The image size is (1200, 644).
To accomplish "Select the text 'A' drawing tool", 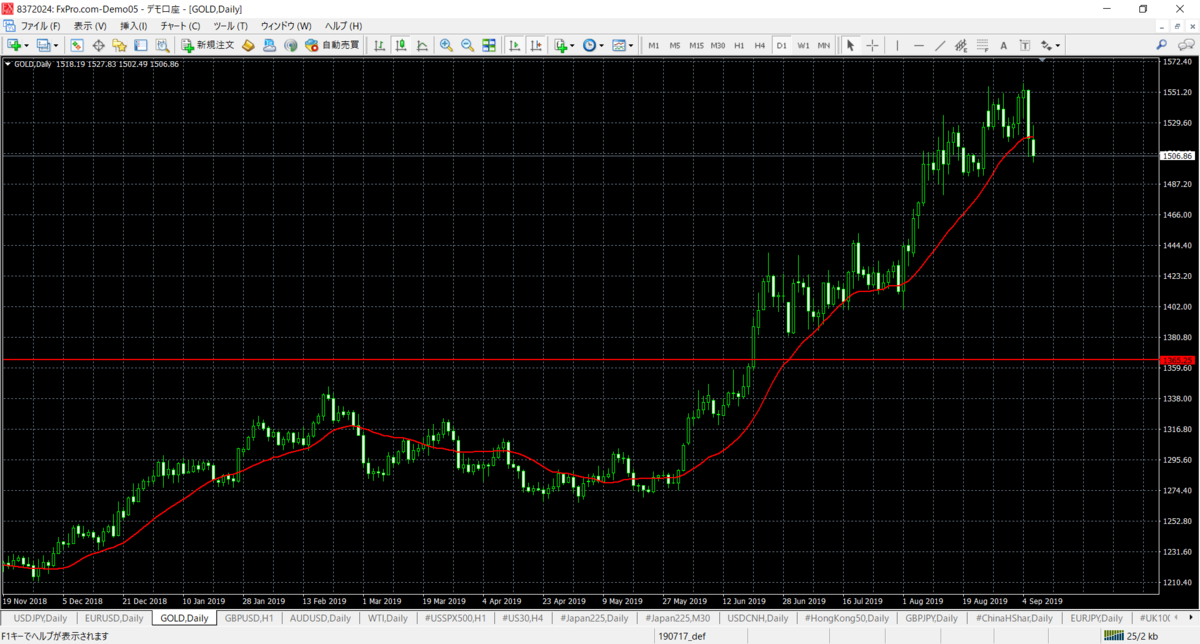I will click(1004, 45).
